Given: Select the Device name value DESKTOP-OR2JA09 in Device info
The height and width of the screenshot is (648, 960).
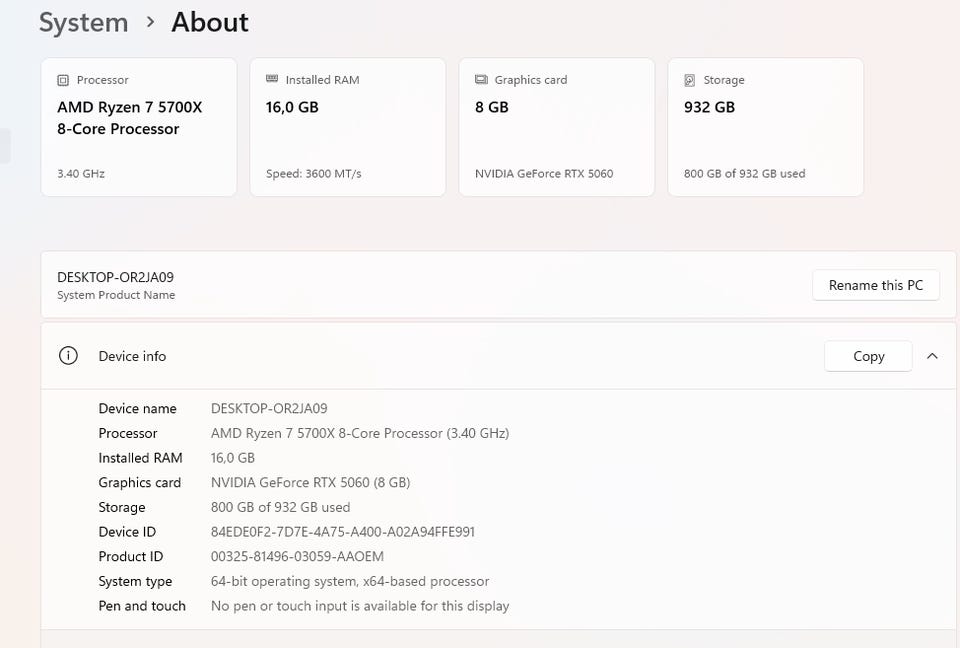Looking at the screenshot, I should tap(269, 409).
